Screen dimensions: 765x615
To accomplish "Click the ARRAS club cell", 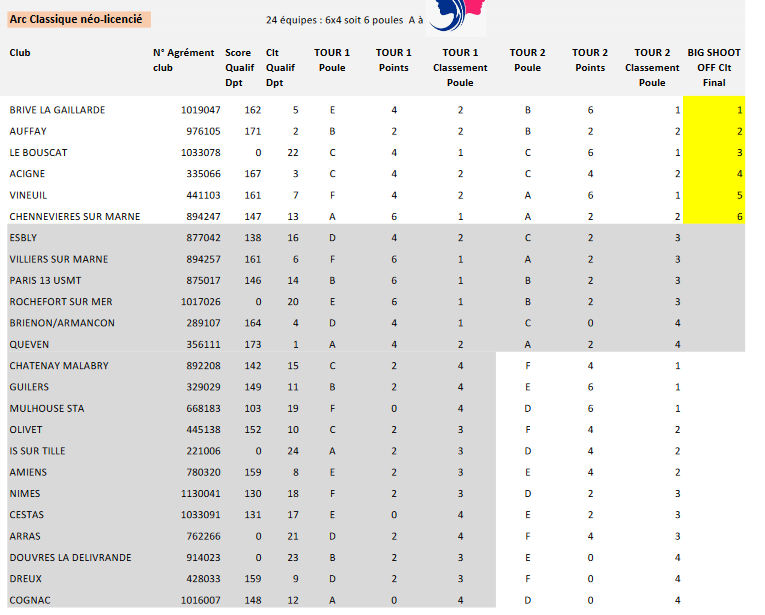I will (x=25, y=536).
